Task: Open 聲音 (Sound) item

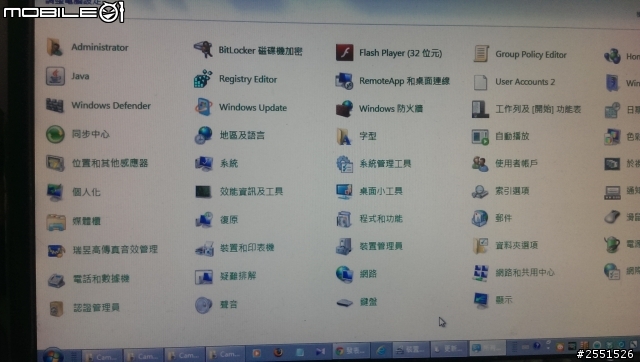Action: click(216, 304)
